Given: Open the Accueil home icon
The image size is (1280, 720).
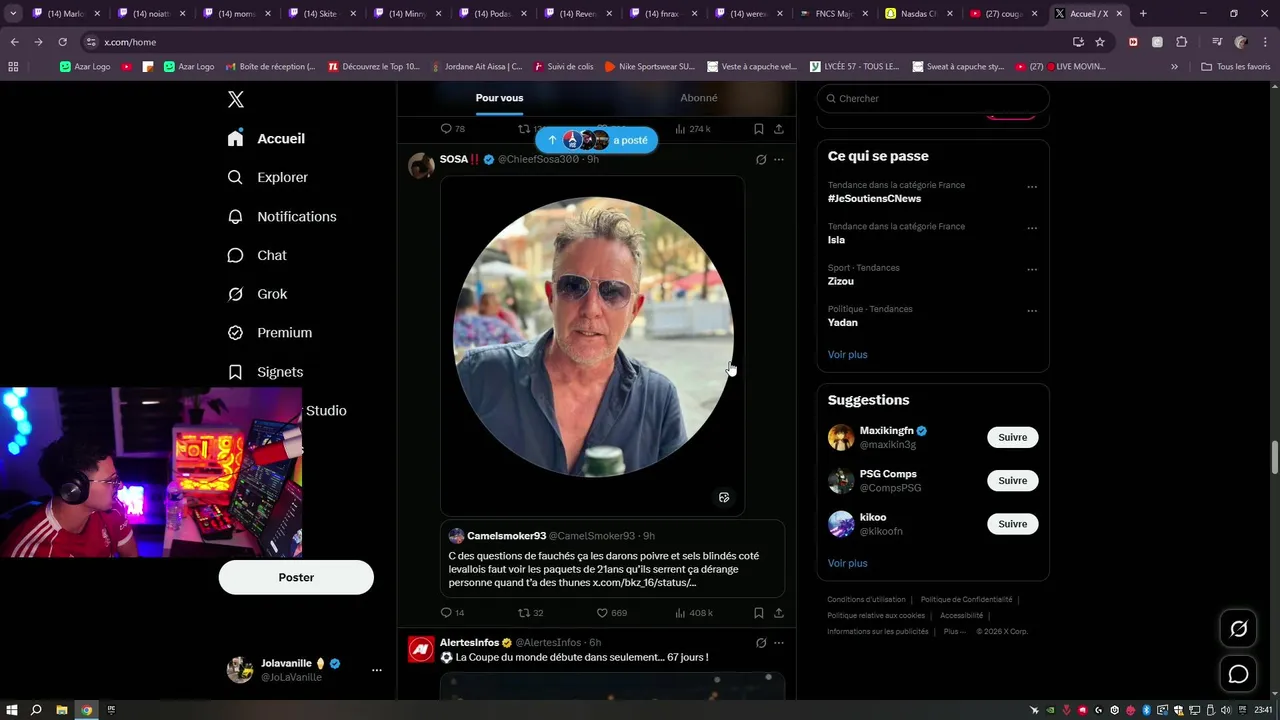Looking at the screenshot, I should [x=235, y=138].
